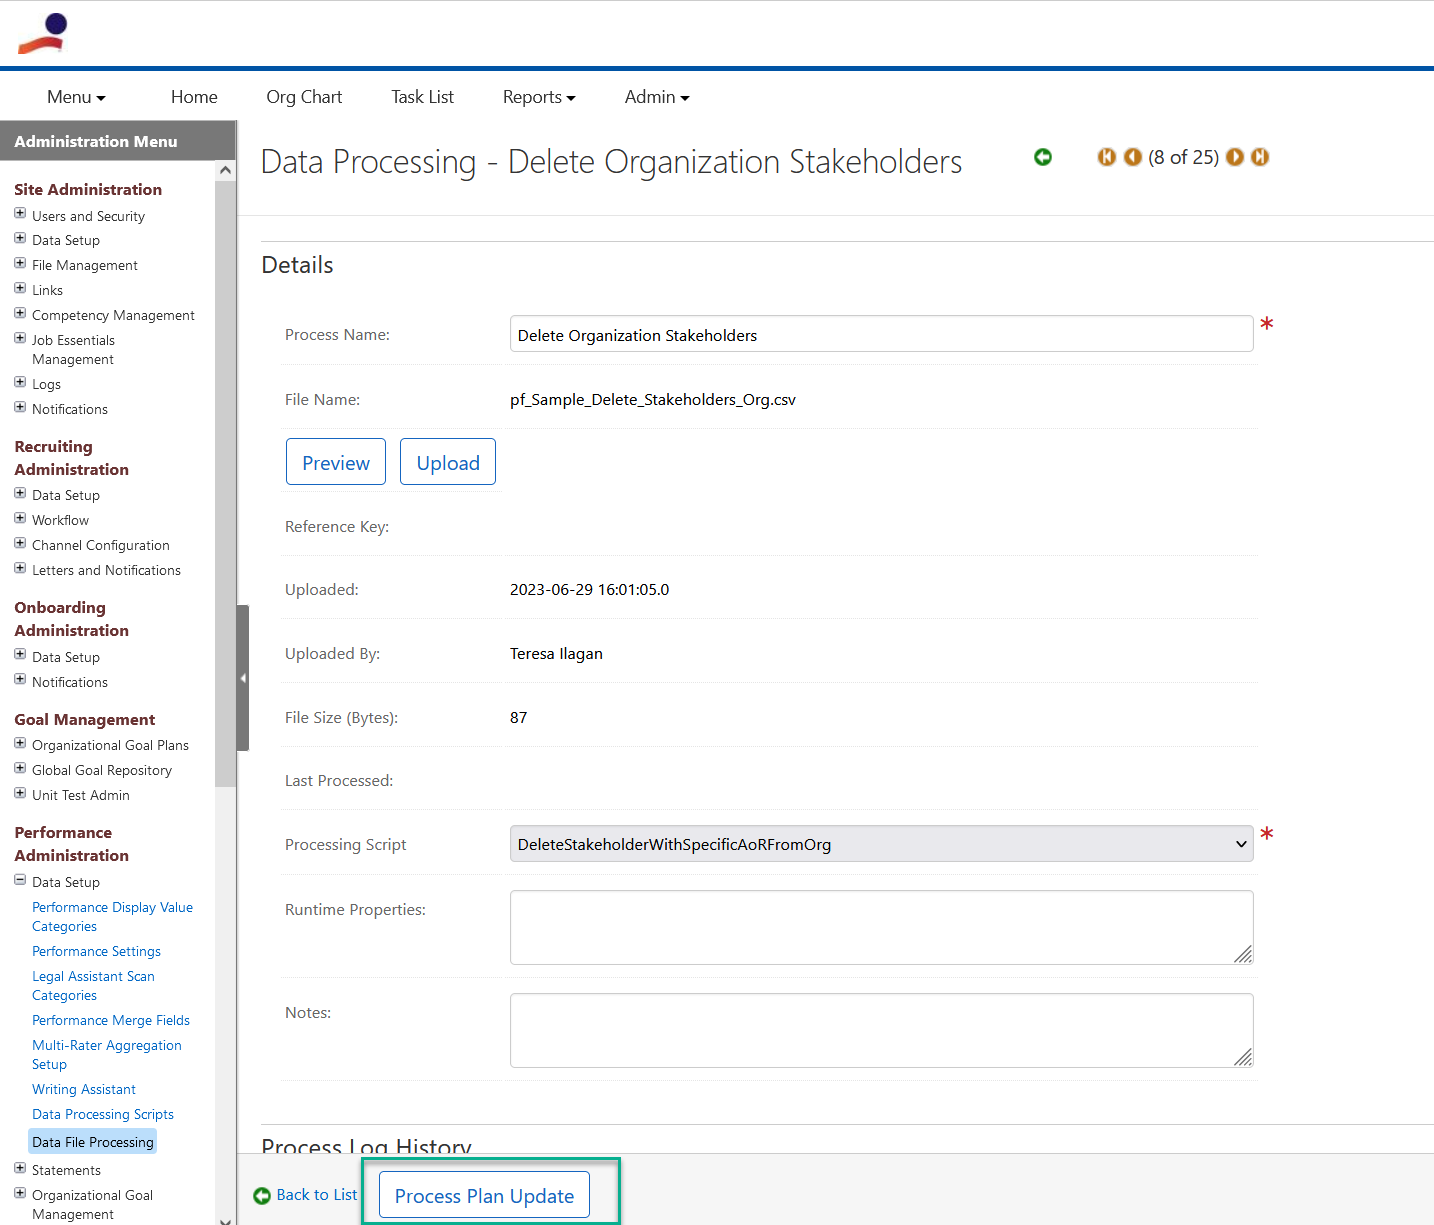
Task: Click the Upload button
Action: click(448, 462)
